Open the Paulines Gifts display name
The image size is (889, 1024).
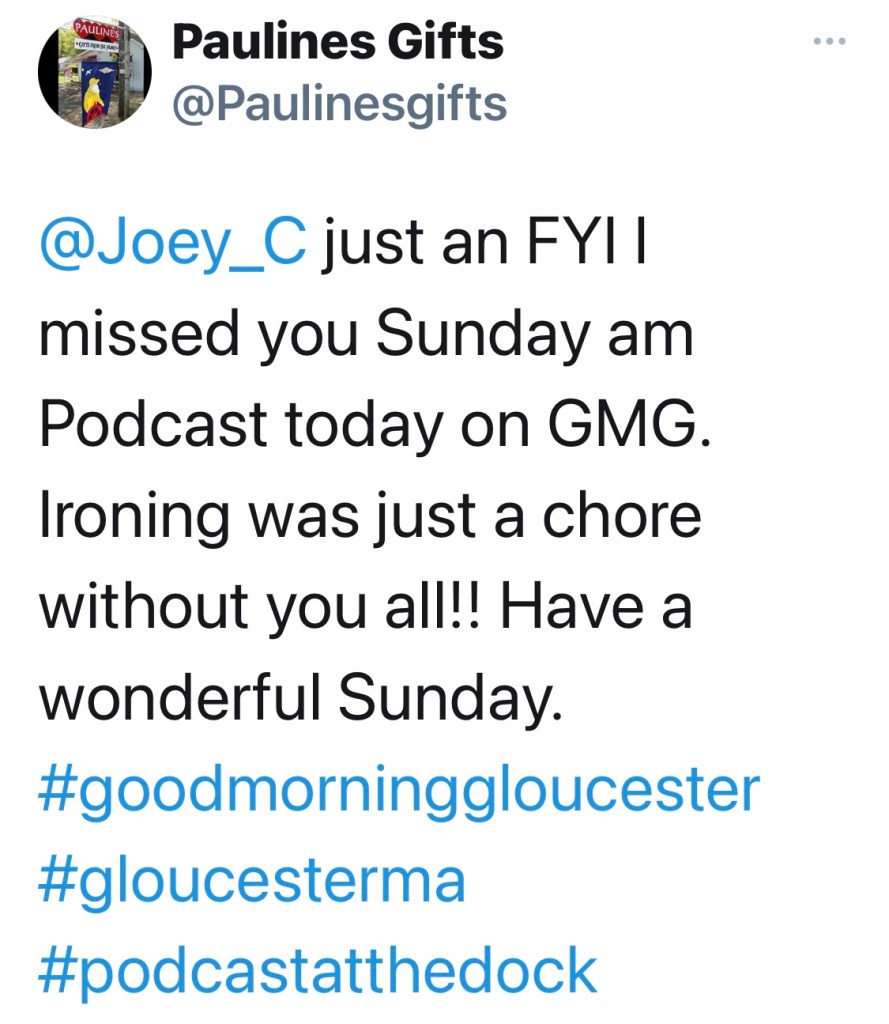tap(338, 43)
